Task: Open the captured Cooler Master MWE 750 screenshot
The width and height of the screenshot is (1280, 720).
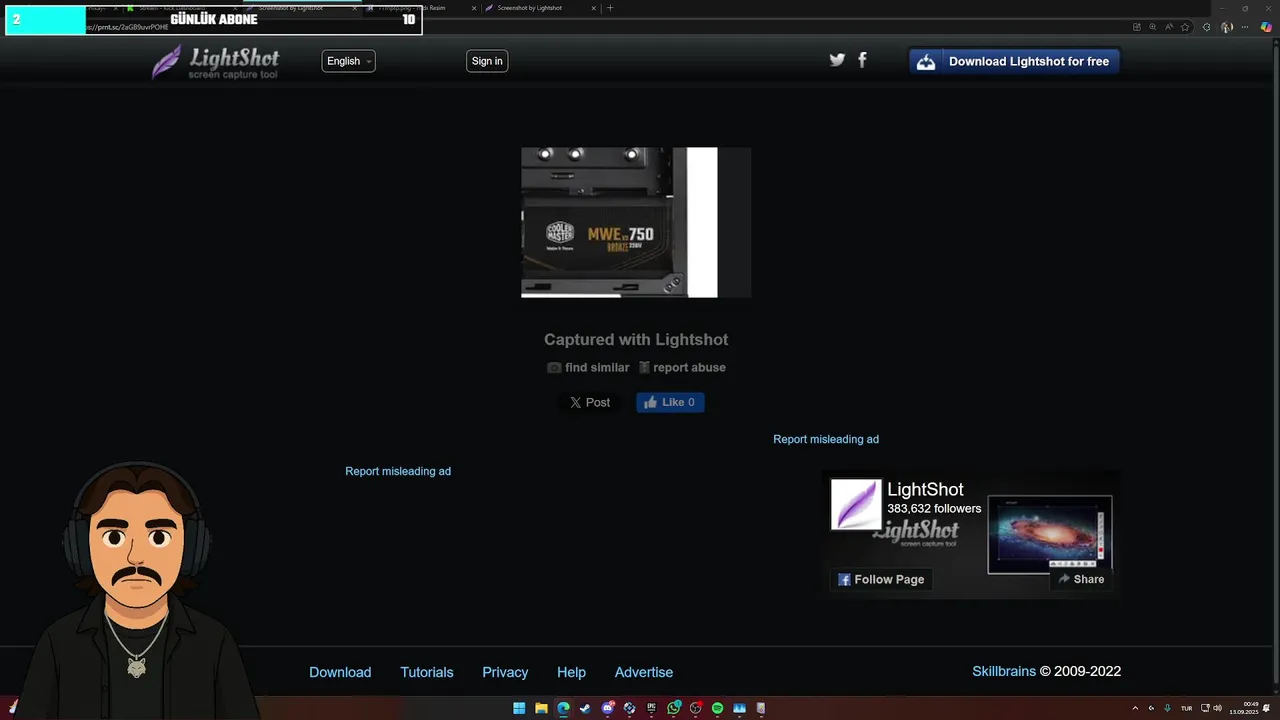Action: coord(636,222)
